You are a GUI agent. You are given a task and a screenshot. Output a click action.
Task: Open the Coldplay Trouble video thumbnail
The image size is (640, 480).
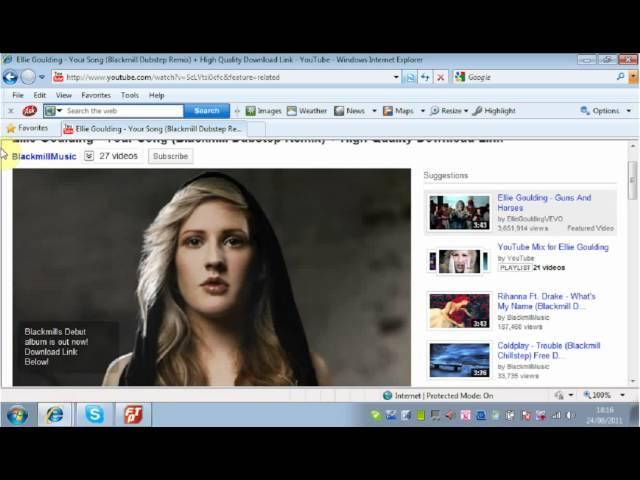pos(459,360)
